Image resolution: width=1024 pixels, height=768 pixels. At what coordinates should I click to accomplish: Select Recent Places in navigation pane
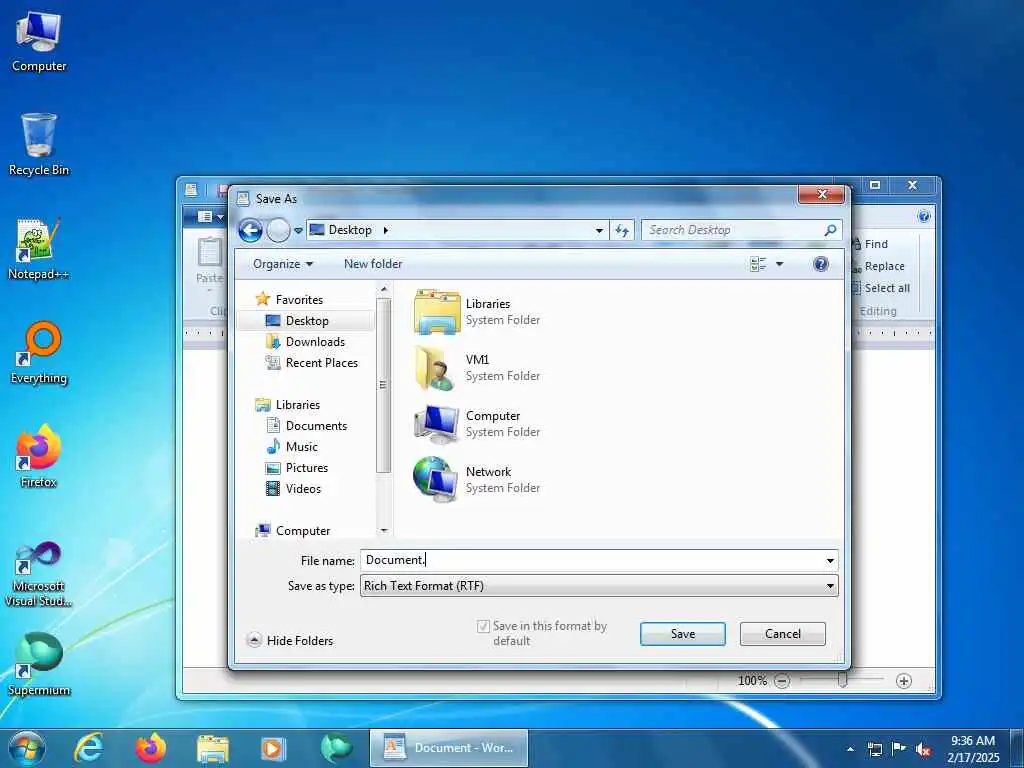point(321,362)
